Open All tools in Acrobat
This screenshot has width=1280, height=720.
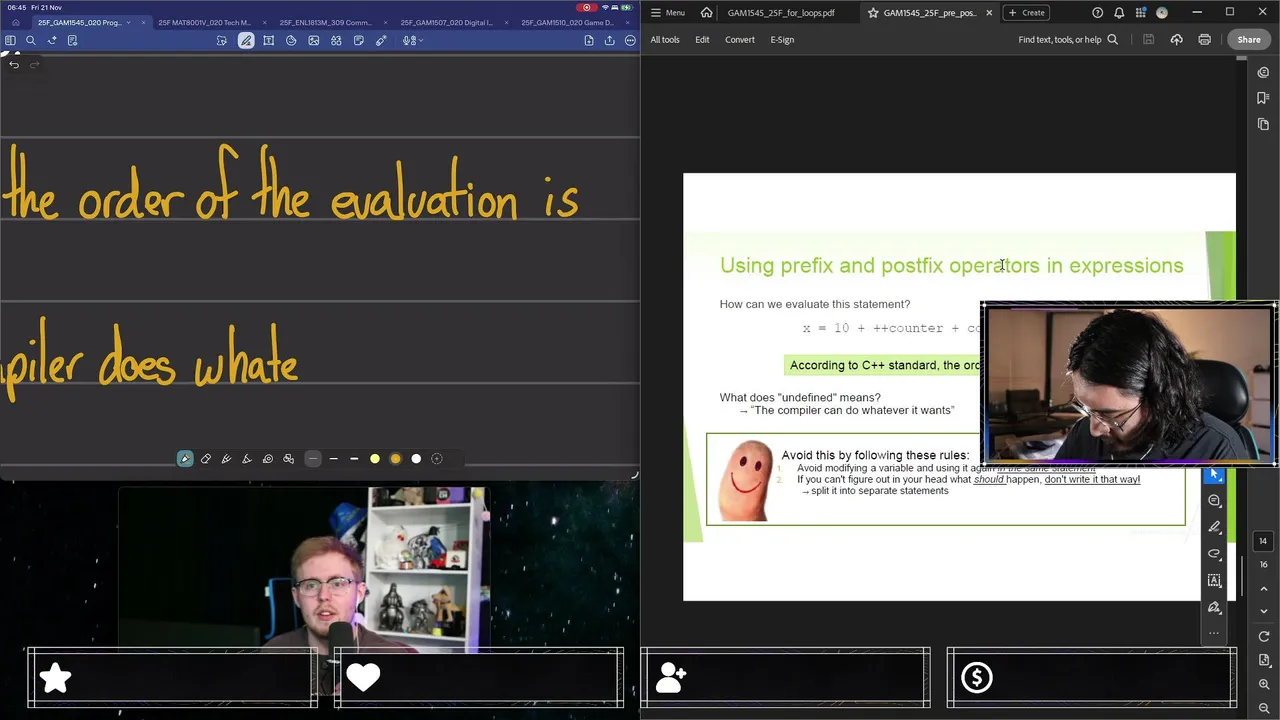pyautogui.click(x=665, y=40)
